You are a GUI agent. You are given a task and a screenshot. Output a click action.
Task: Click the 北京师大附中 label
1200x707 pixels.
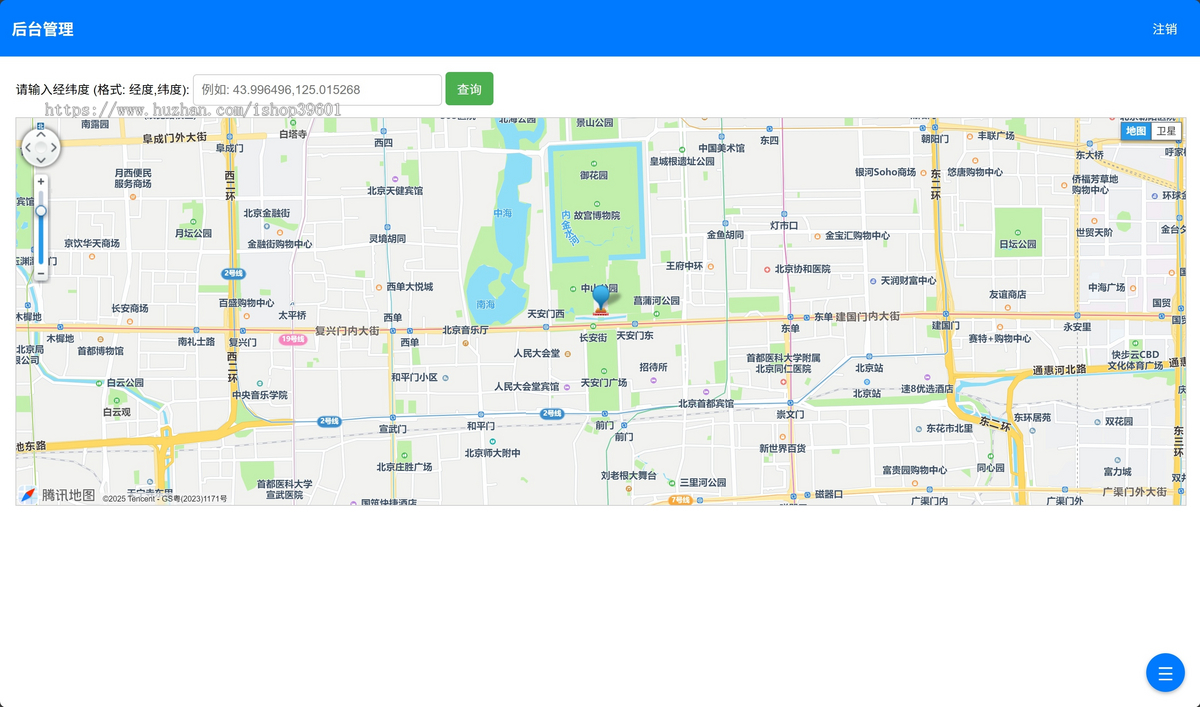[x=492, y=453]
